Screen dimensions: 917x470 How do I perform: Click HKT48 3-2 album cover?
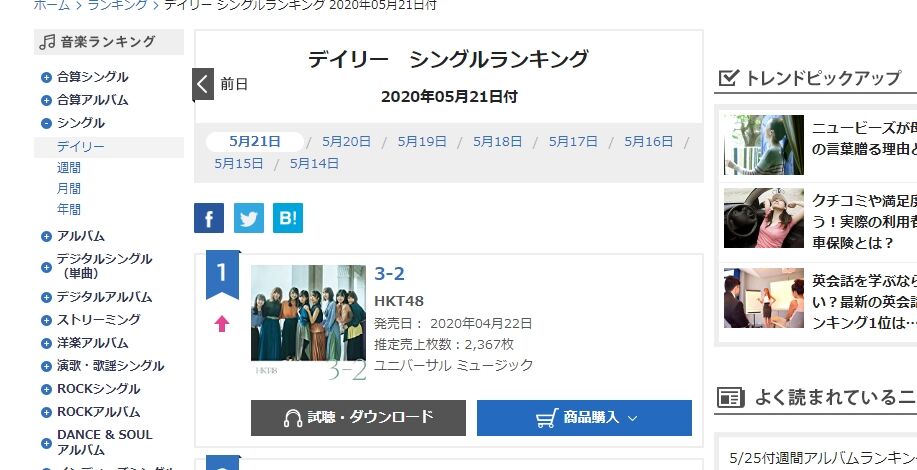point(308,322)
